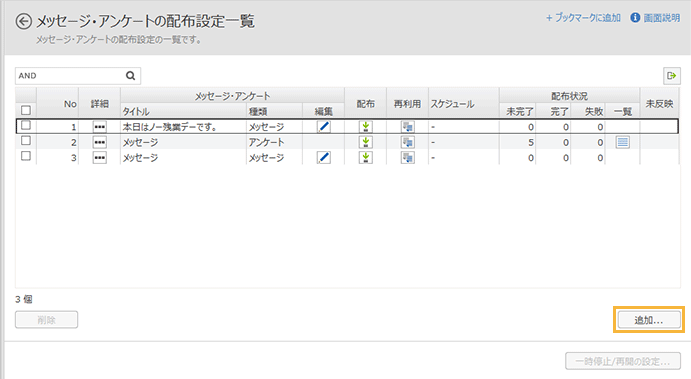
Task: Click the 再利用 column header
Action: coord(407,104)
